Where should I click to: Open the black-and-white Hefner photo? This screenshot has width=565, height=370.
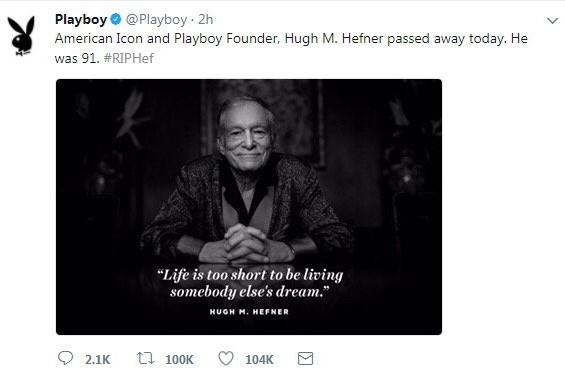[x=249, y=207]
